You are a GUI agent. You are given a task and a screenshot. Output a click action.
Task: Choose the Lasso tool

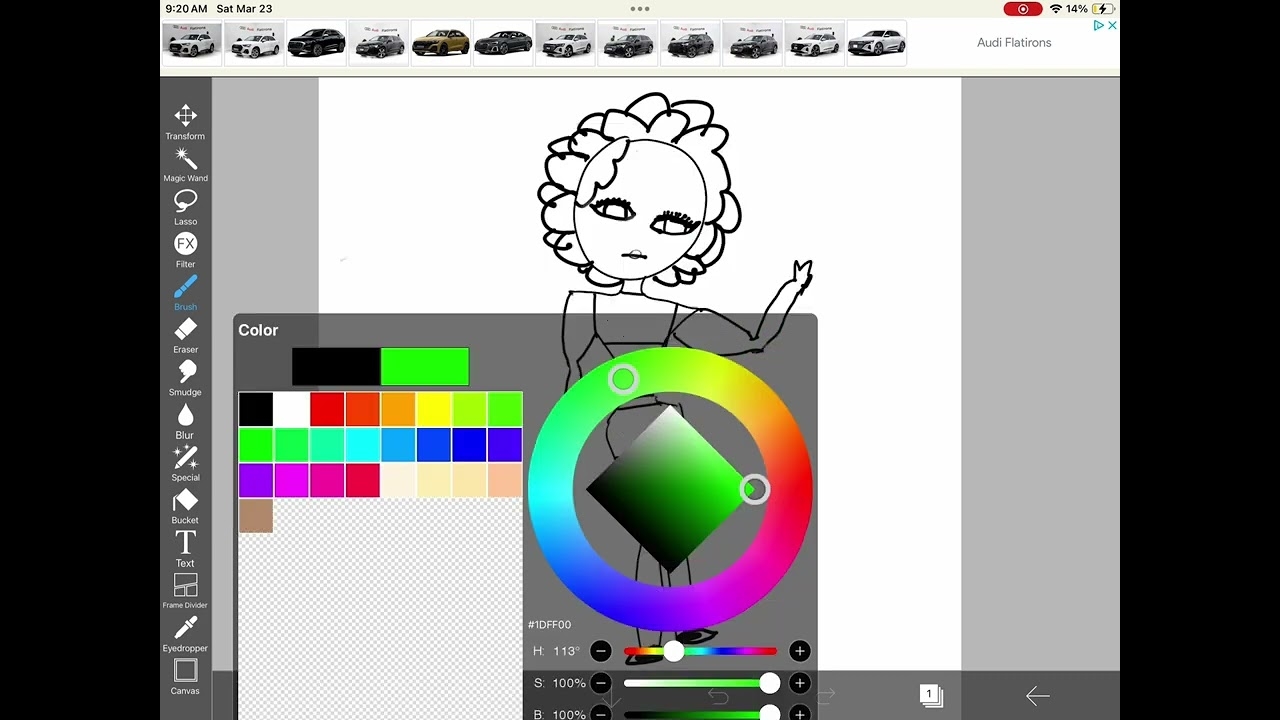[x=185, y=206]
